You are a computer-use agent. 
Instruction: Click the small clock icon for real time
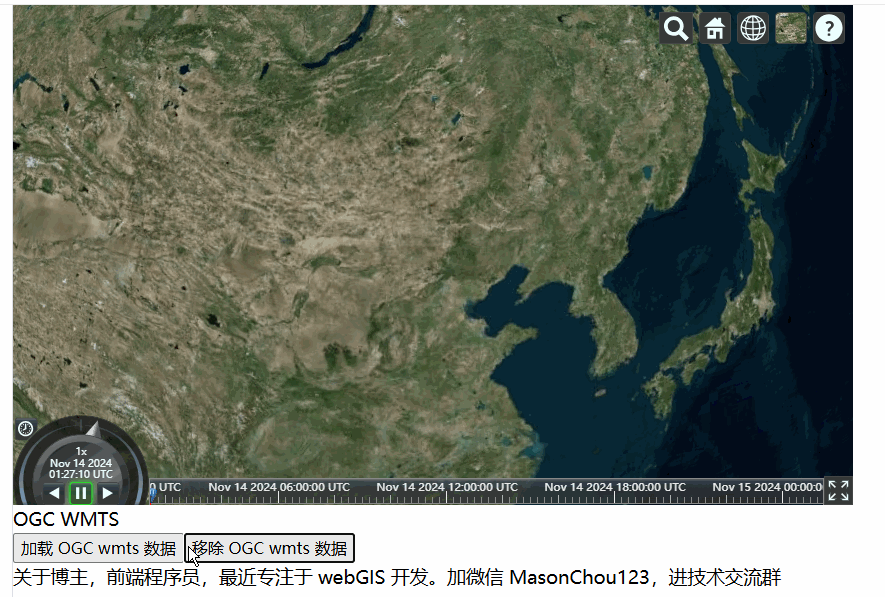tap(25, 429)
